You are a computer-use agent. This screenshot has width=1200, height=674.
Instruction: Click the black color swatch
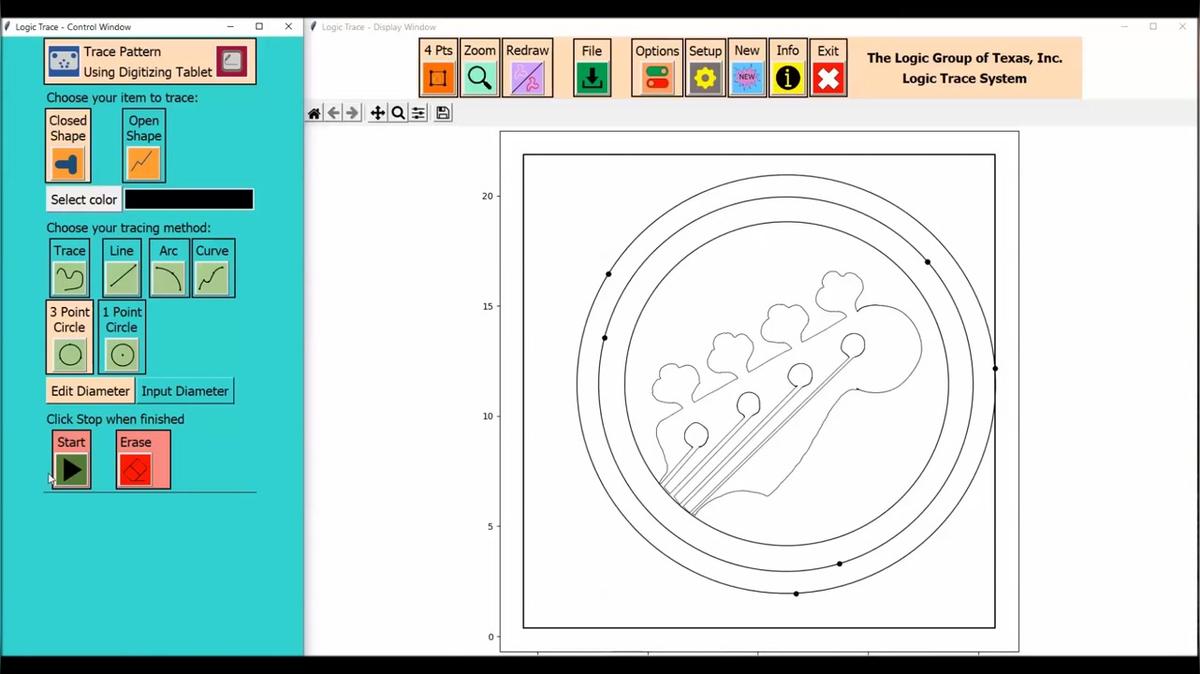pyautogui.click(x=189, y=199)
